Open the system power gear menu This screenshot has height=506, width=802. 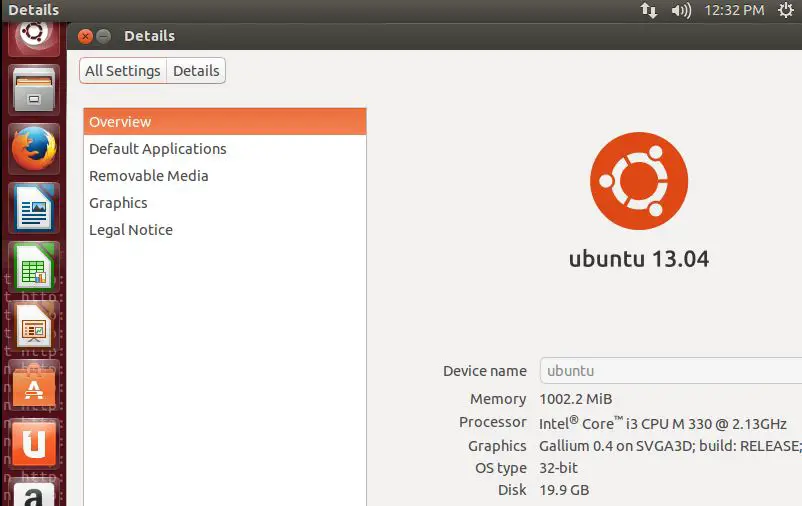pos(786,10)
